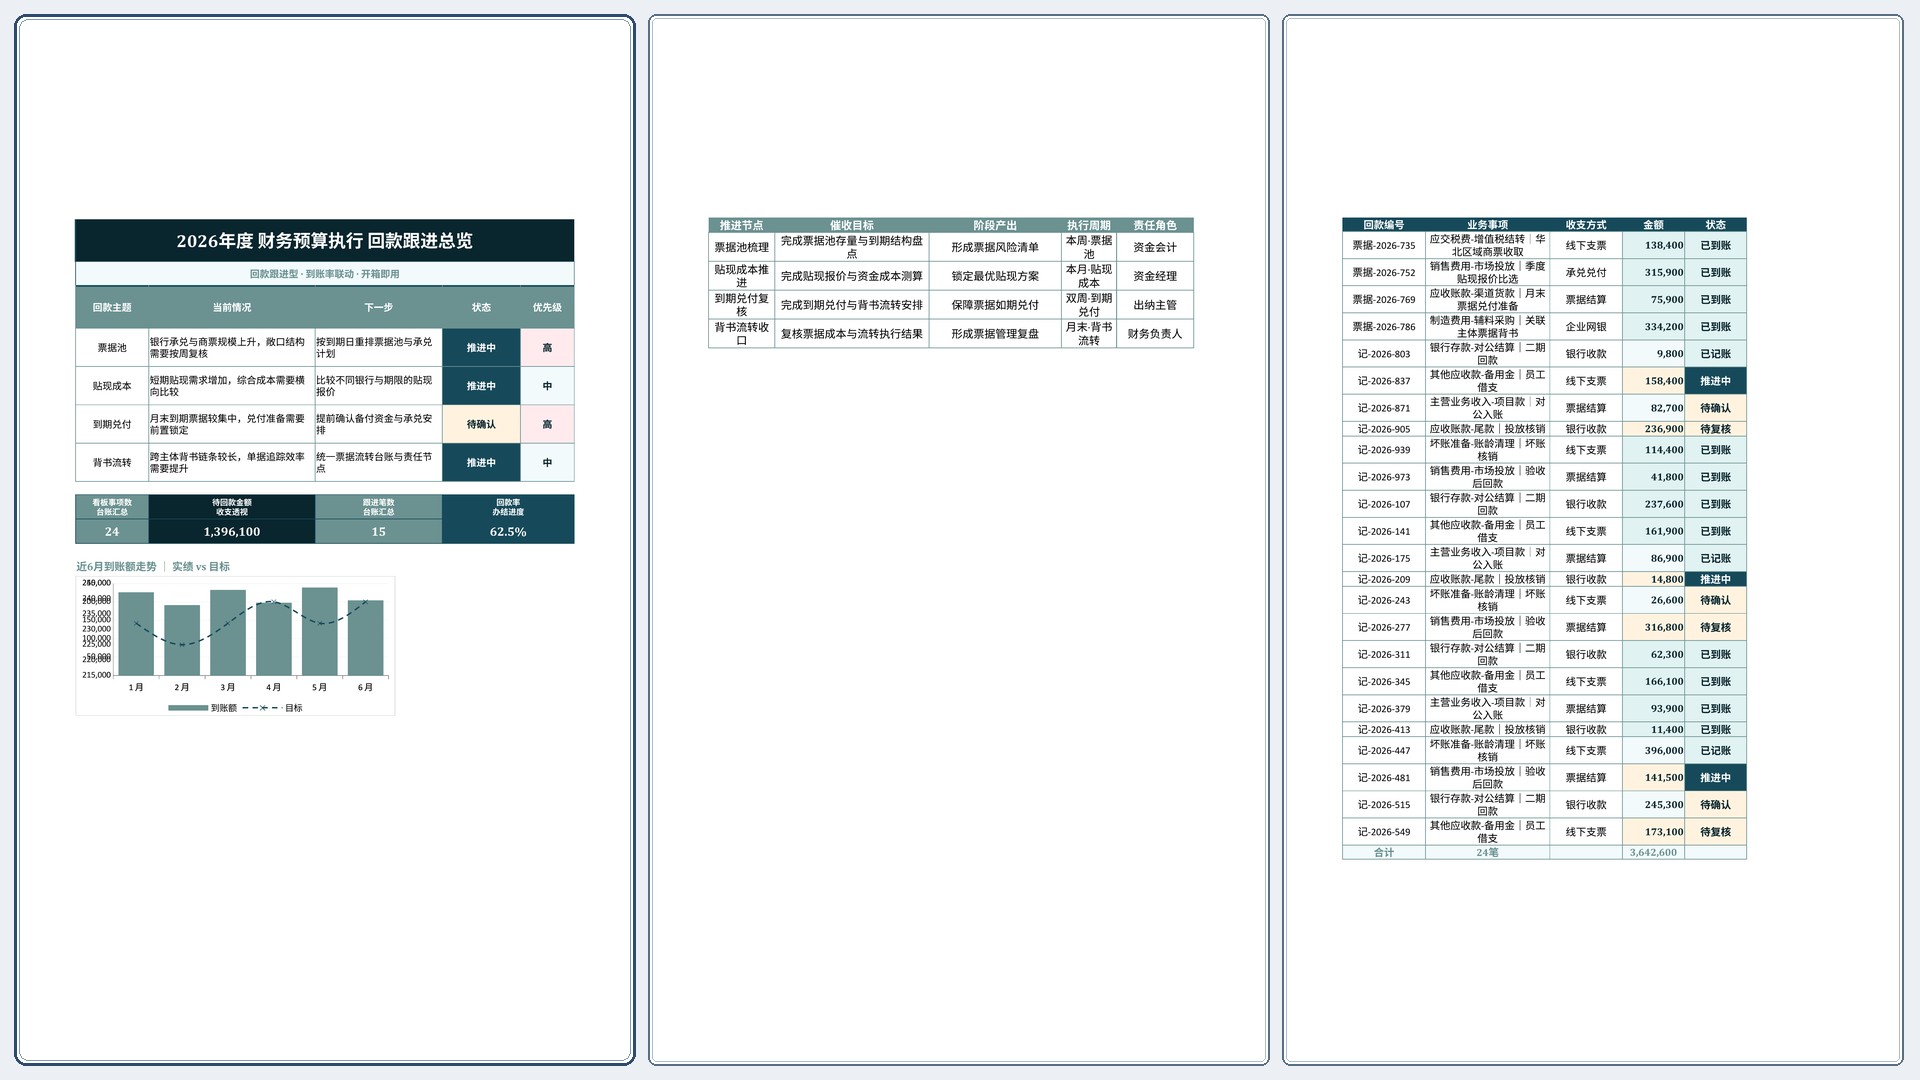Click the 回款编号 header on page three
1920x1080 pixels.
click(1384, 225)
